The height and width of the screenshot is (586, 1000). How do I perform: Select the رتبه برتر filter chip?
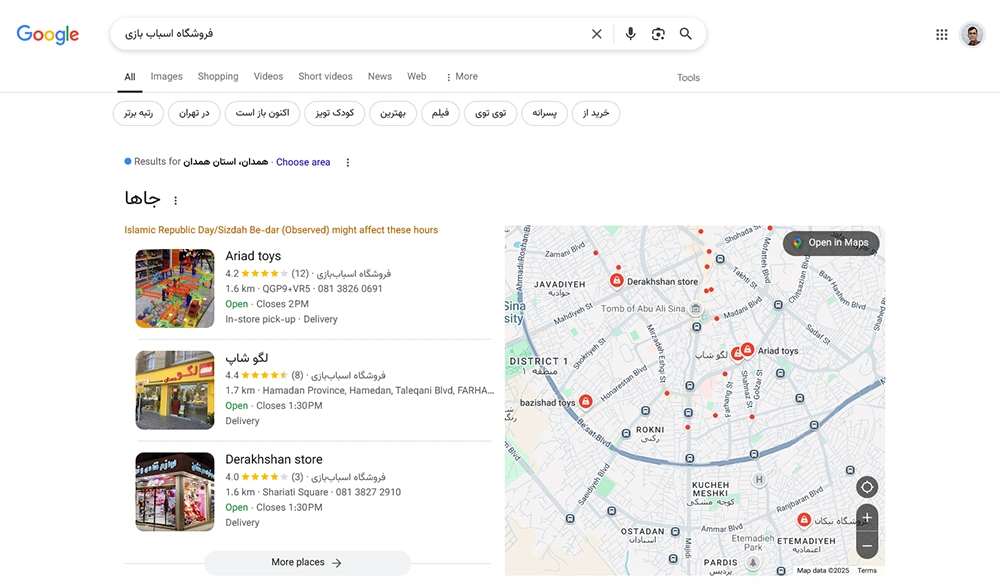(x=138, y=114)
